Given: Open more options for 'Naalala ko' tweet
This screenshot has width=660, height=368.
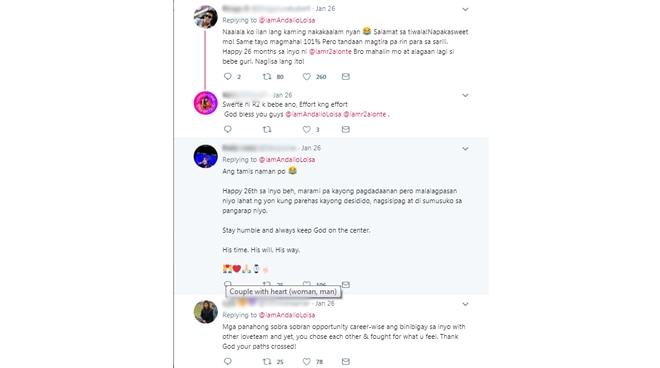Looking at the screenshot, I should point(465,9).
